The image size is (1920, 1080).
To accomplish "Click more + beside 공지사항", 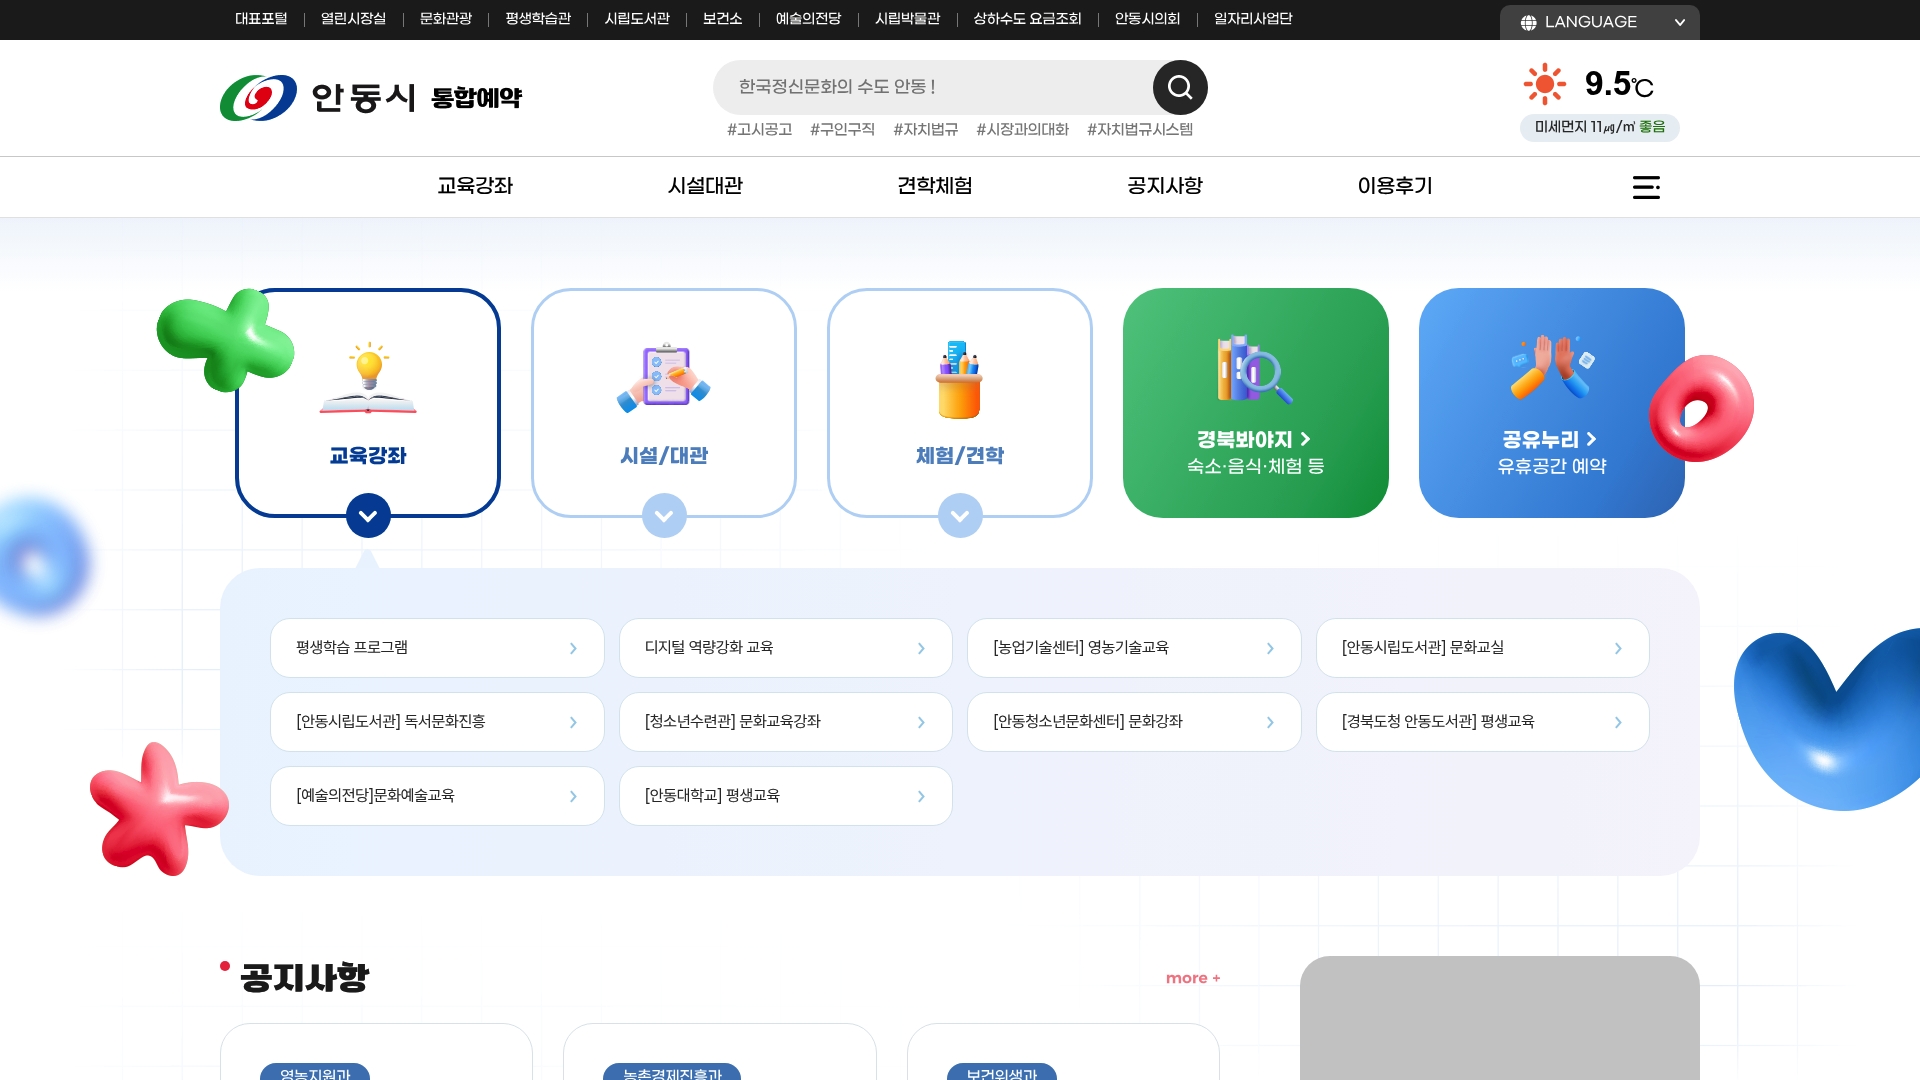I will coord(1193,979).
